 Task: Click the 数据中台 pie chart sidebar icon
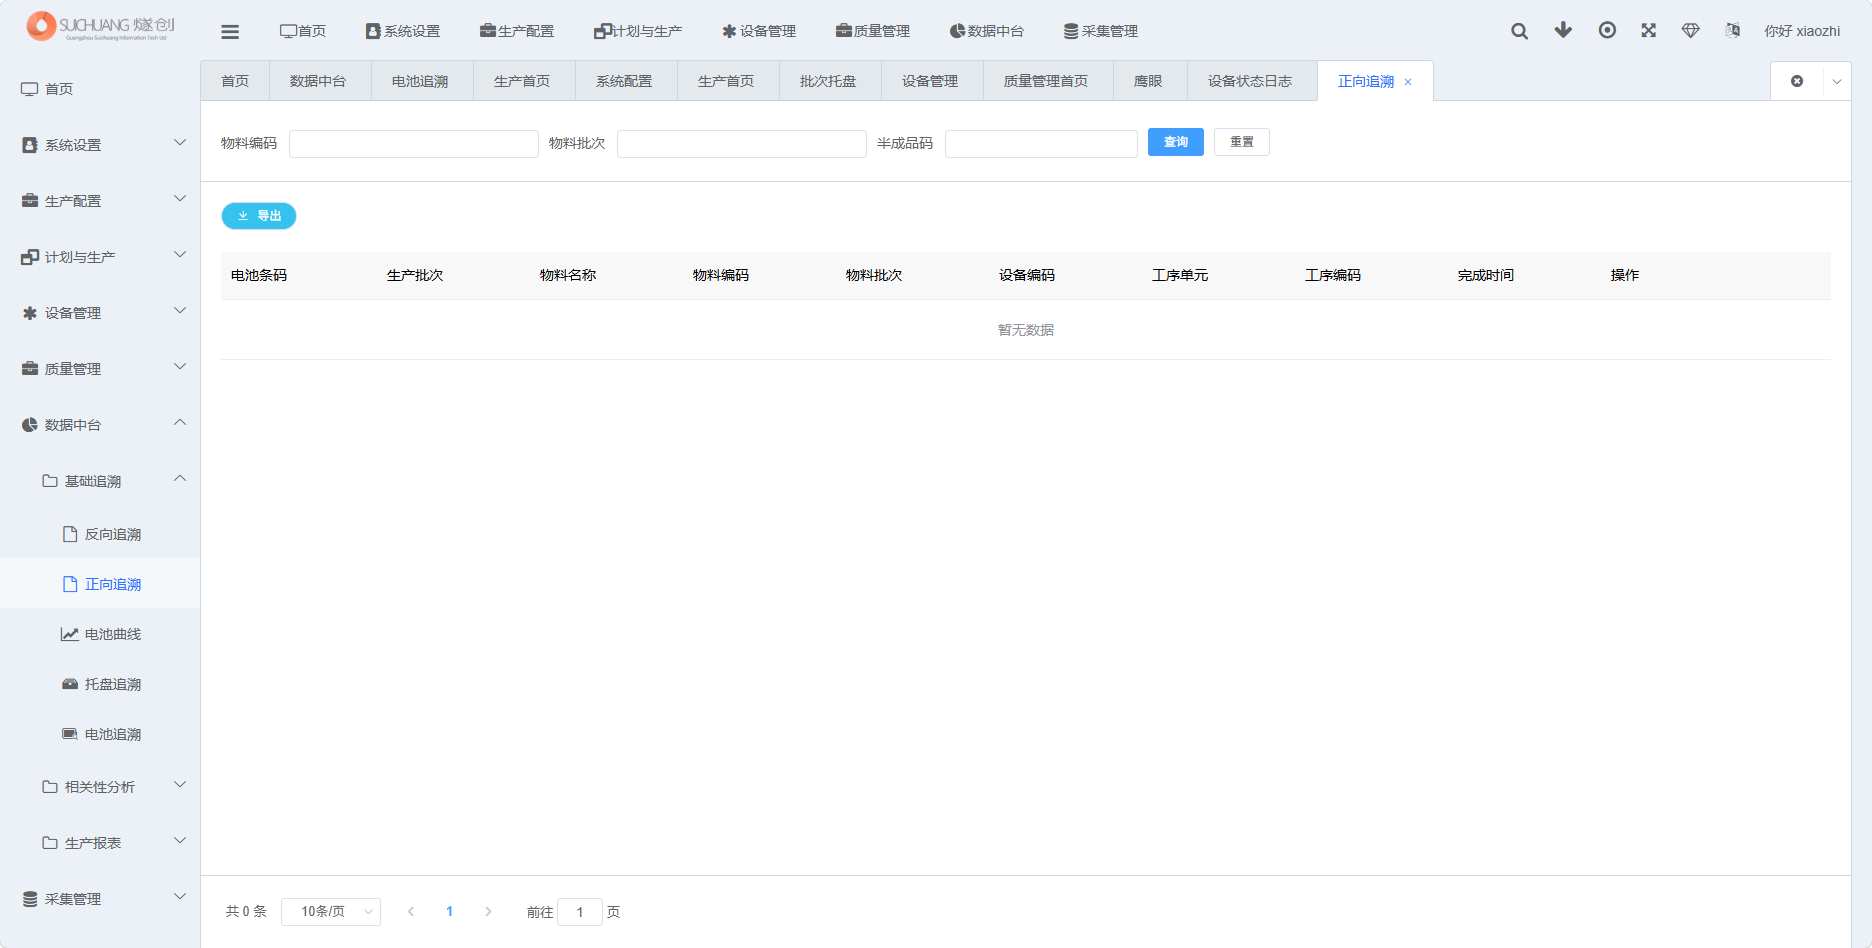30,425
